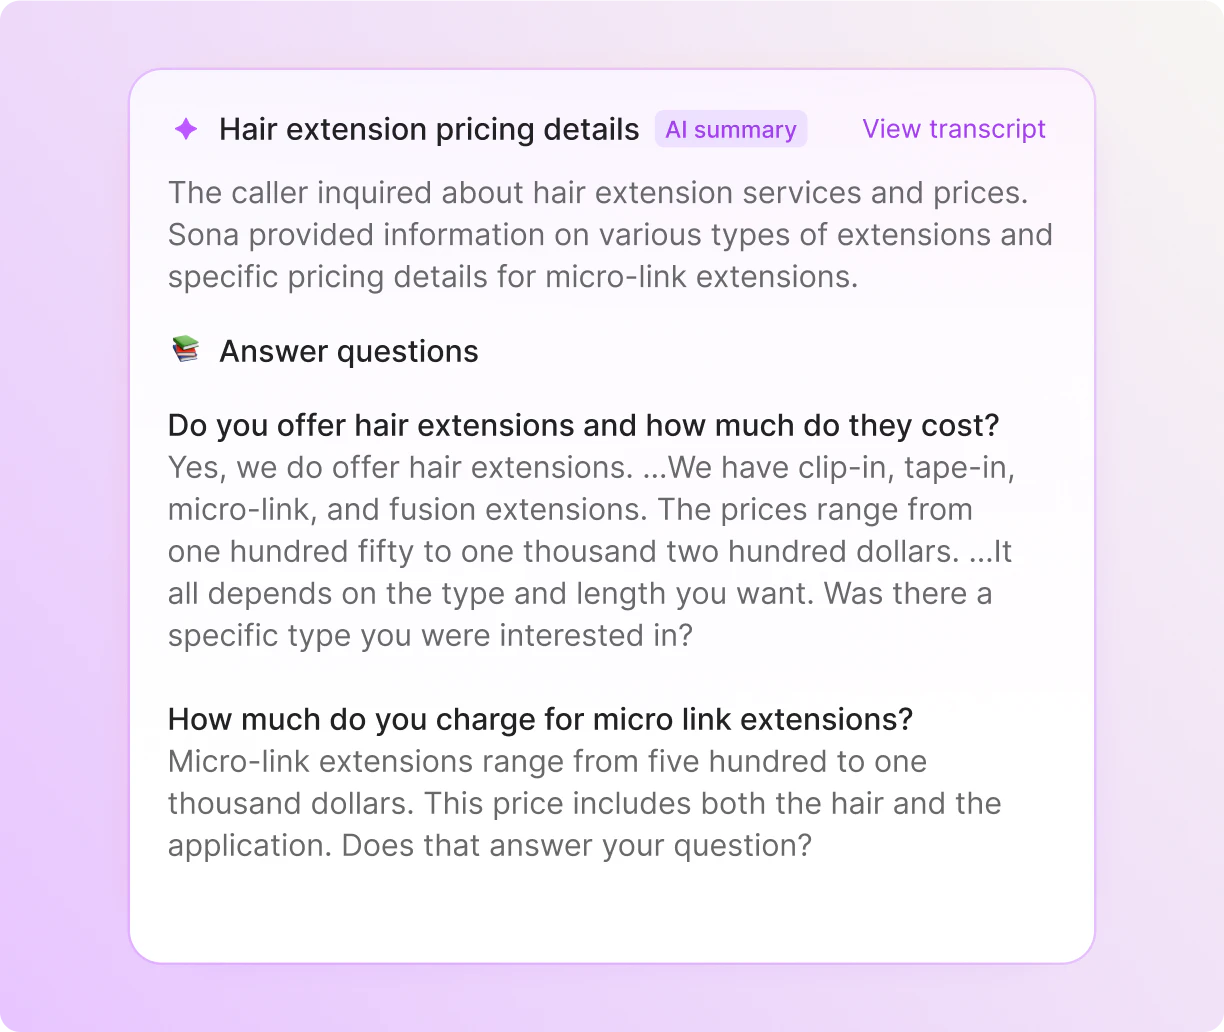Click the Answer questions section heading
The width and height of the screenshot is (1224, 1032).
click(348, 352)
